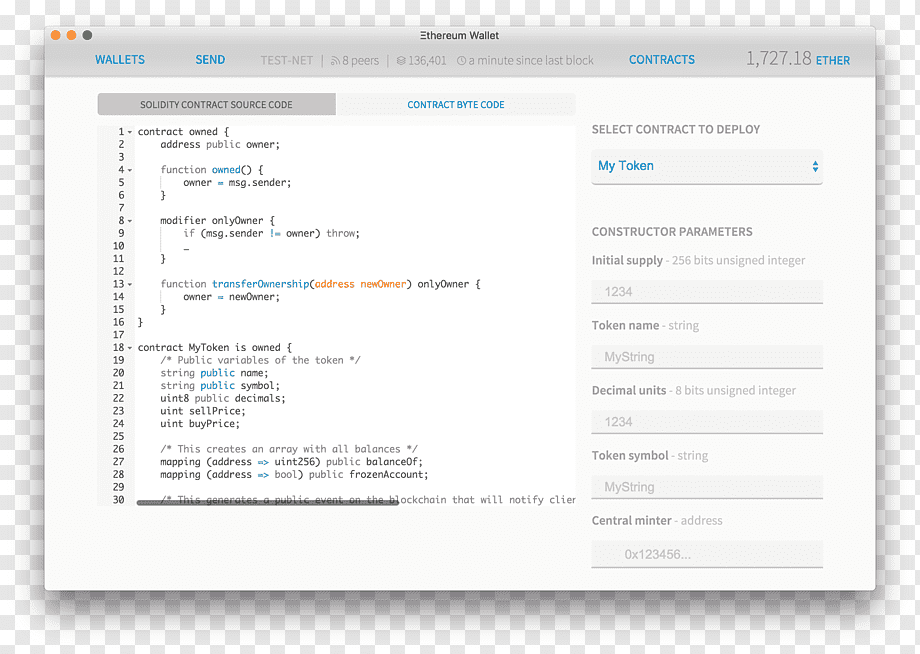
Task: Click 'a minute since last block' text
Action: (531, 60)
